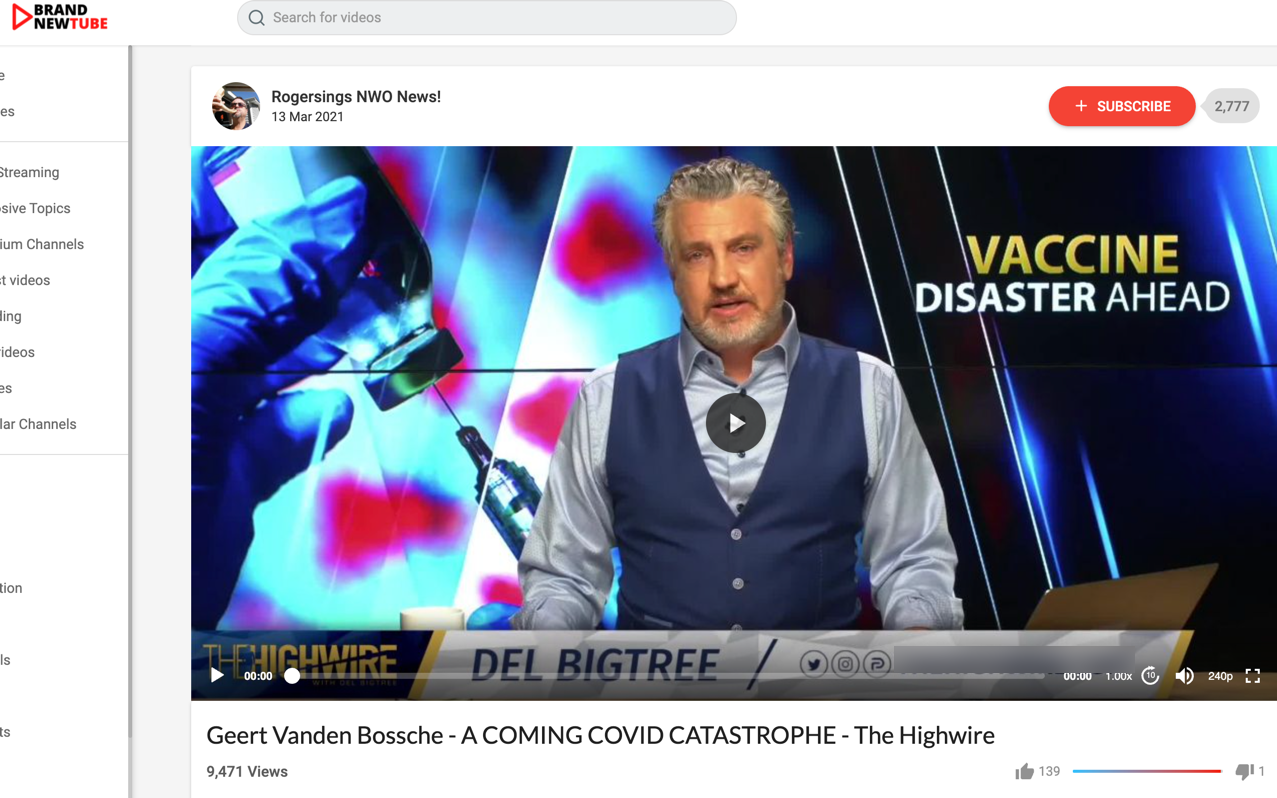Play video using bottom-left play icon
The height and width of the screenshot is (798, 1277).
coord(217,676)
